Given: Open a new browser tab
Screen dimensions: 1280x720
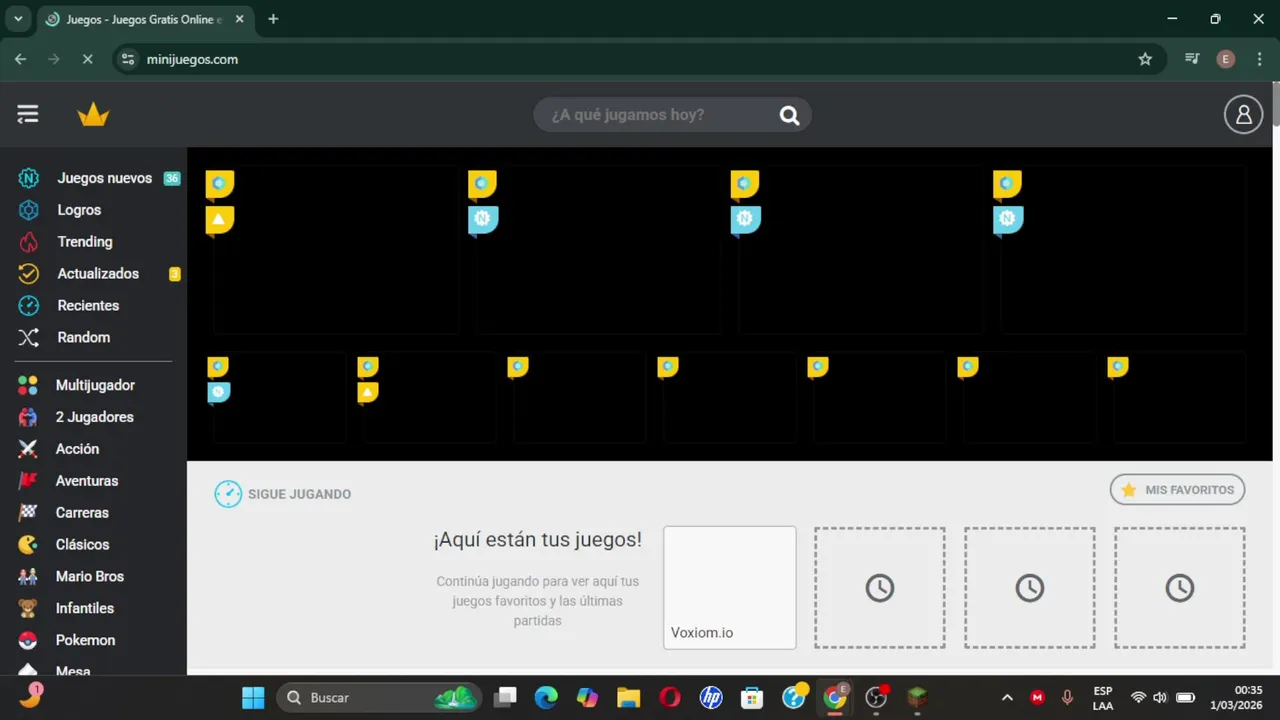Looking at the screenshot, I should coord(273,19).
